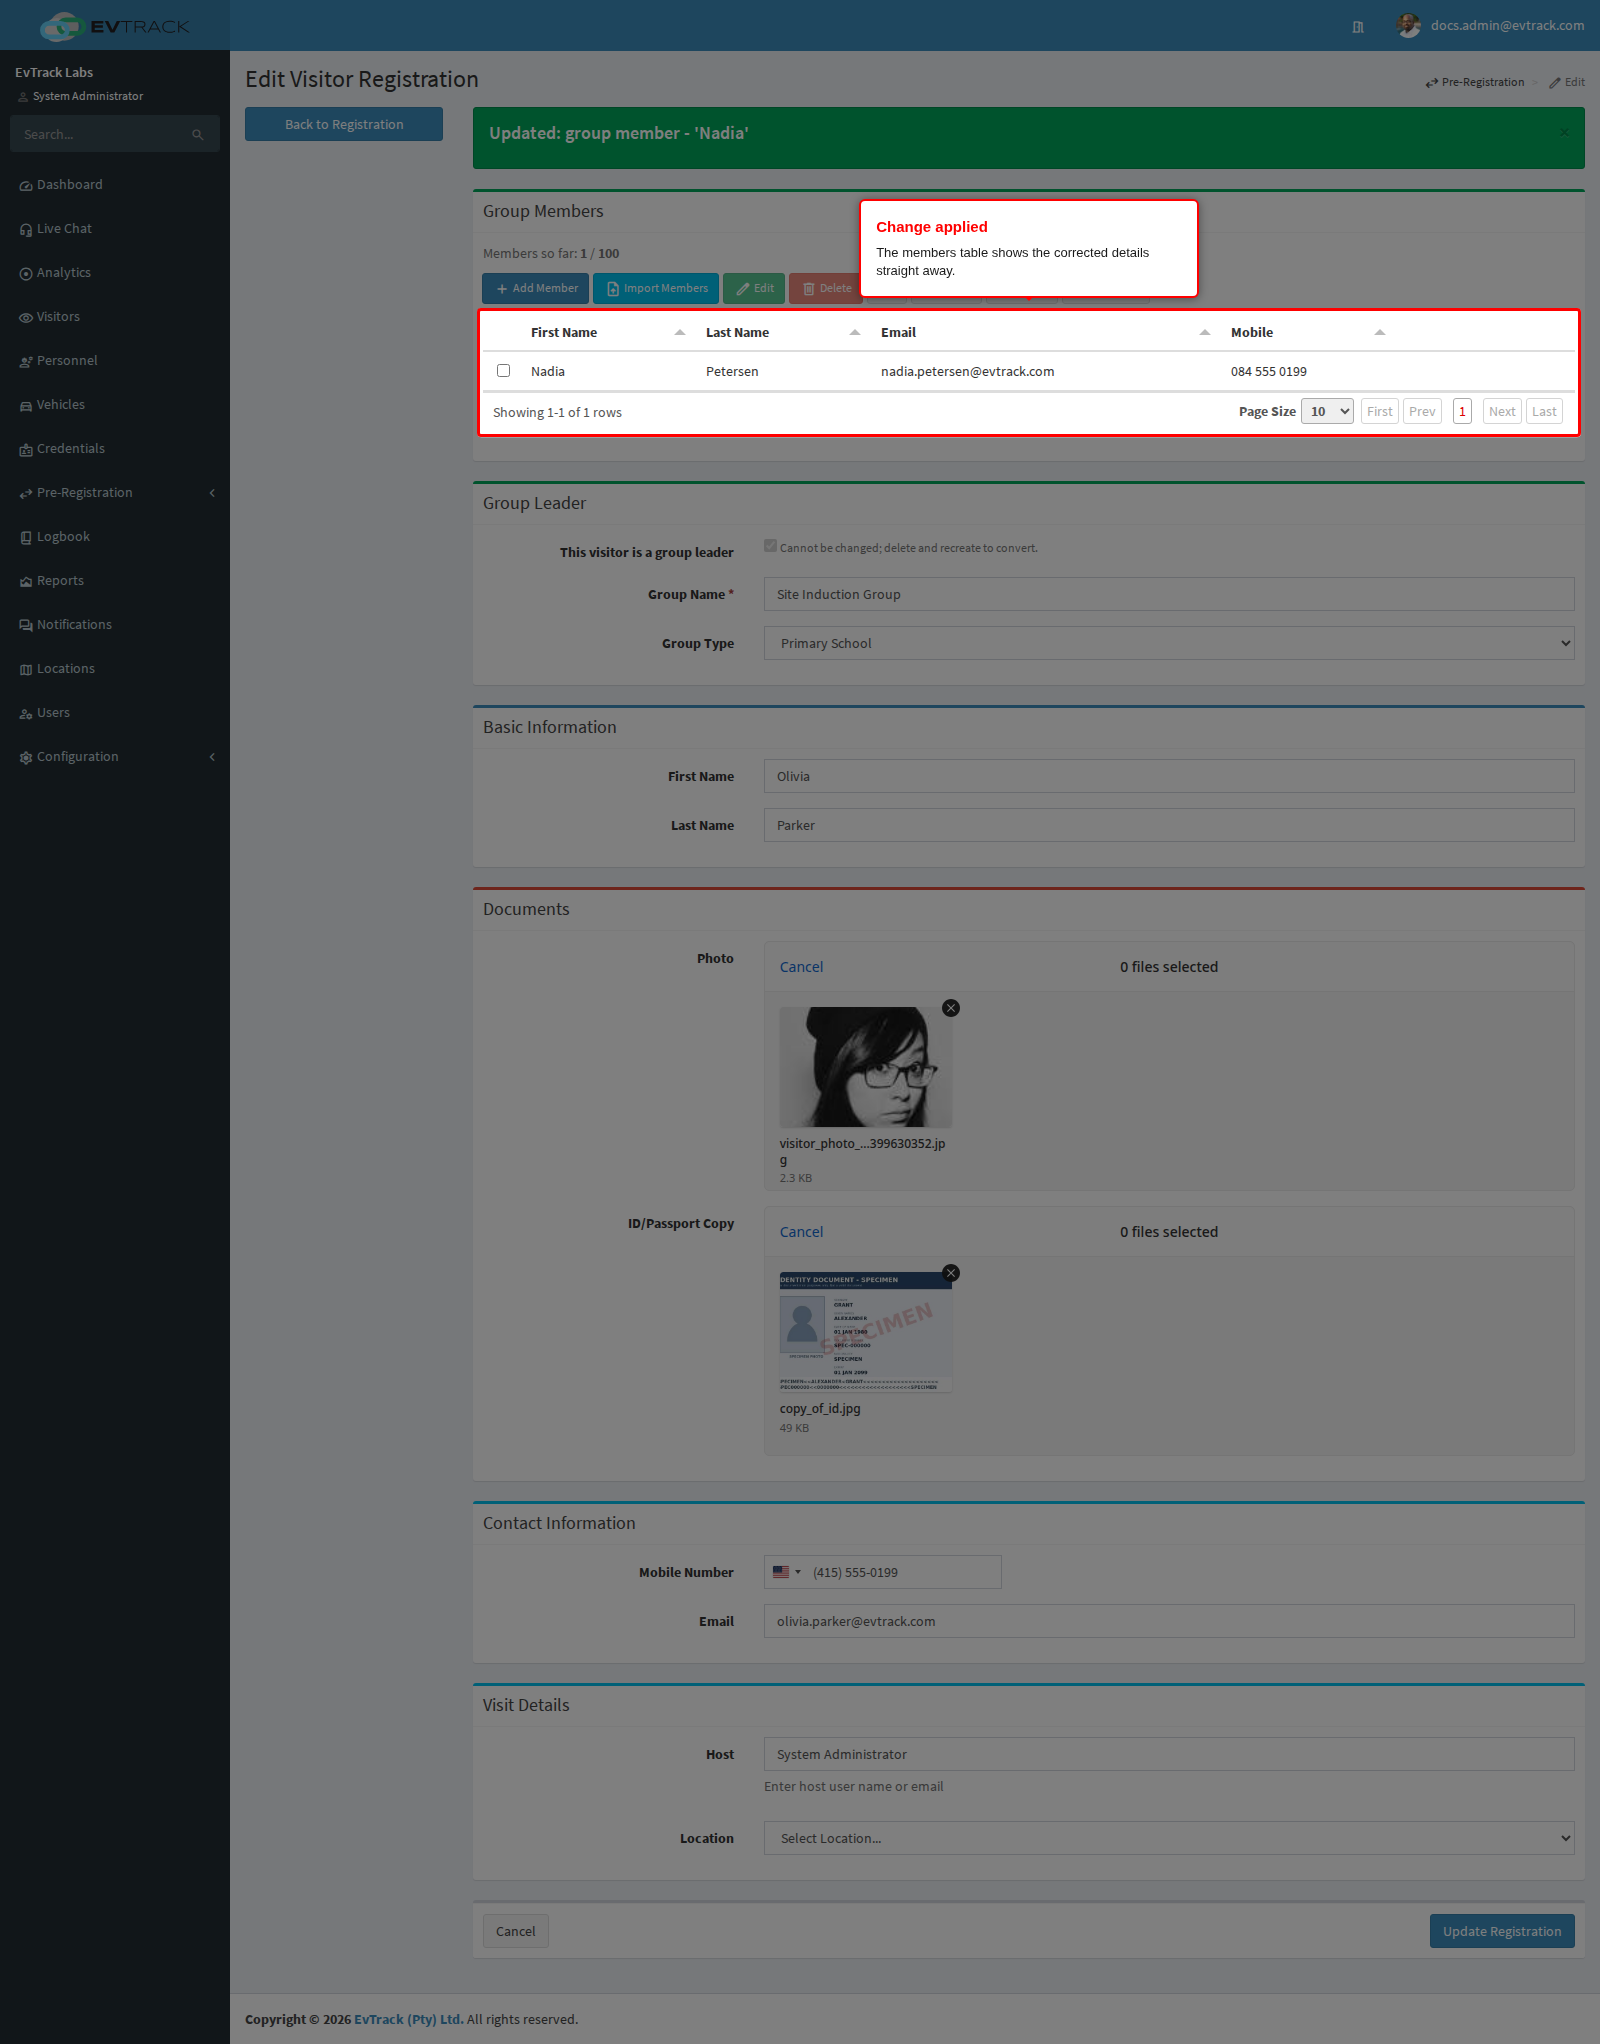Remove the copy_of_id.jpg file
The width and height of the screenshot is (1600, 2044).
pos(951,1273)
